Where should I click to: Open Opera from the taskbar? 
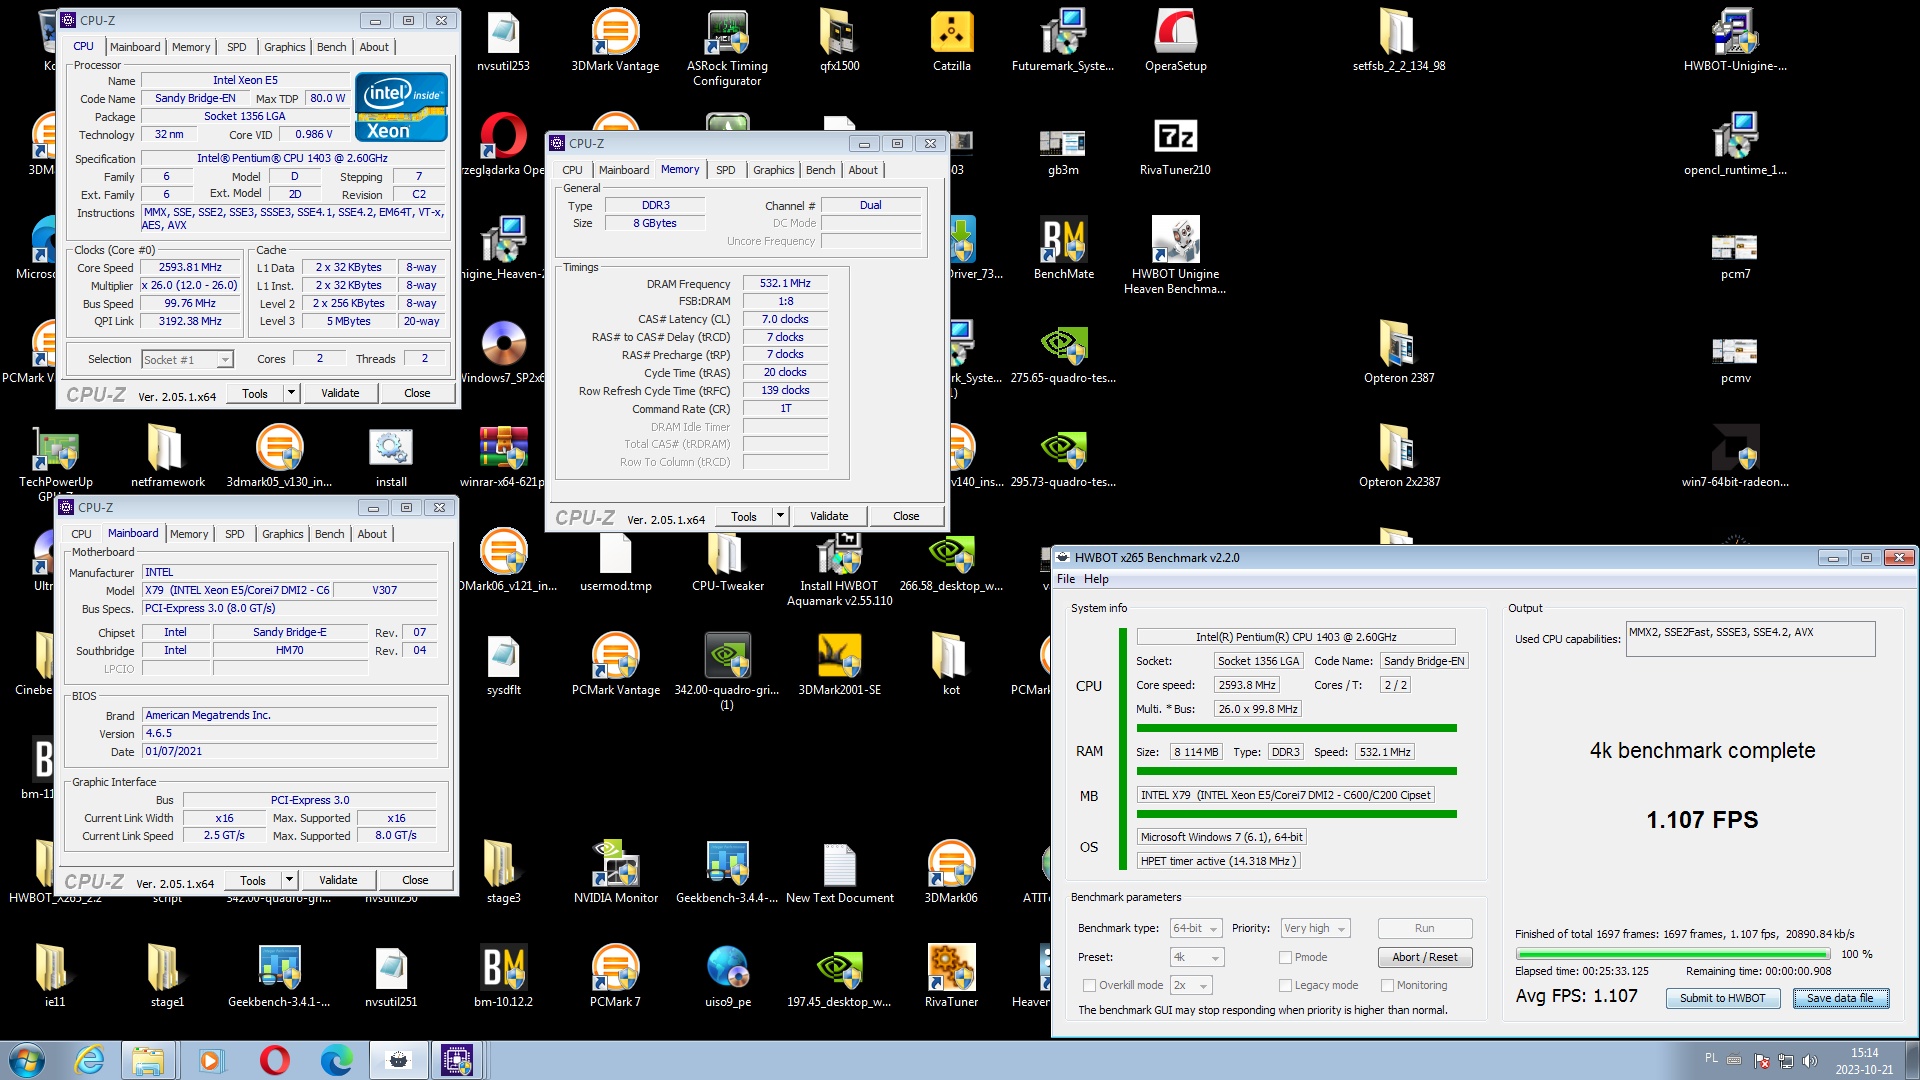tap(274, 1060)
